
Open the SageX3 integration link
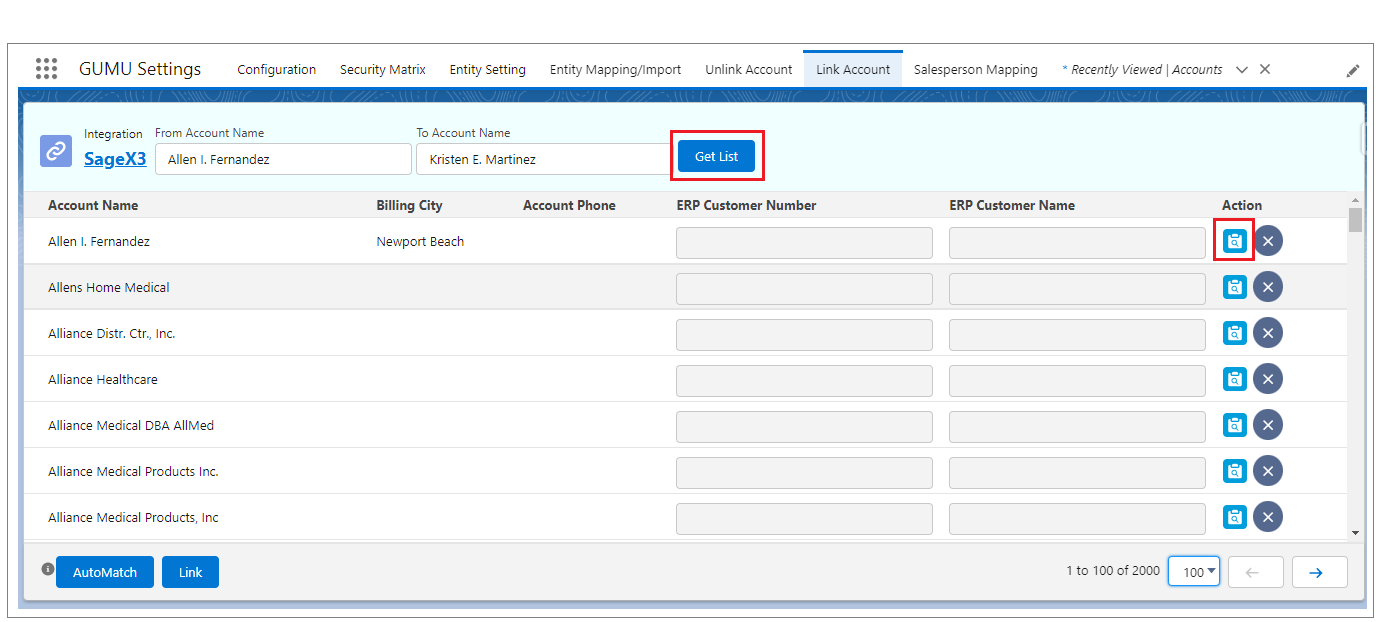click(x=115, y=158)
